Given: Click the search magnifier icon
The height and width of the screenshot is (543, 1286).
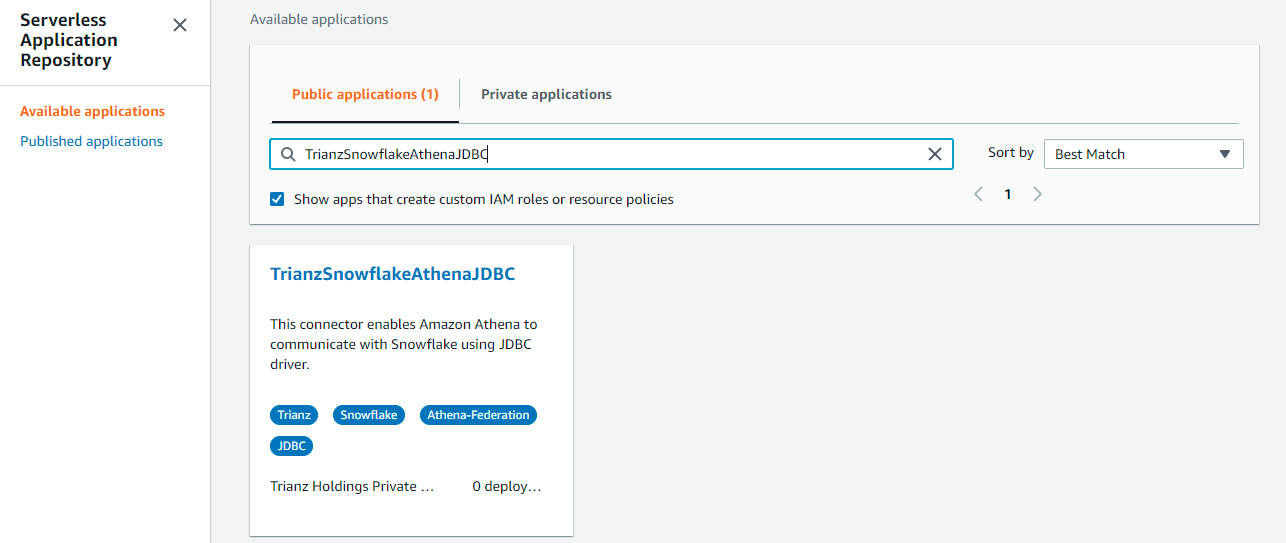Looking at the screenshot, I should (288, 154).
